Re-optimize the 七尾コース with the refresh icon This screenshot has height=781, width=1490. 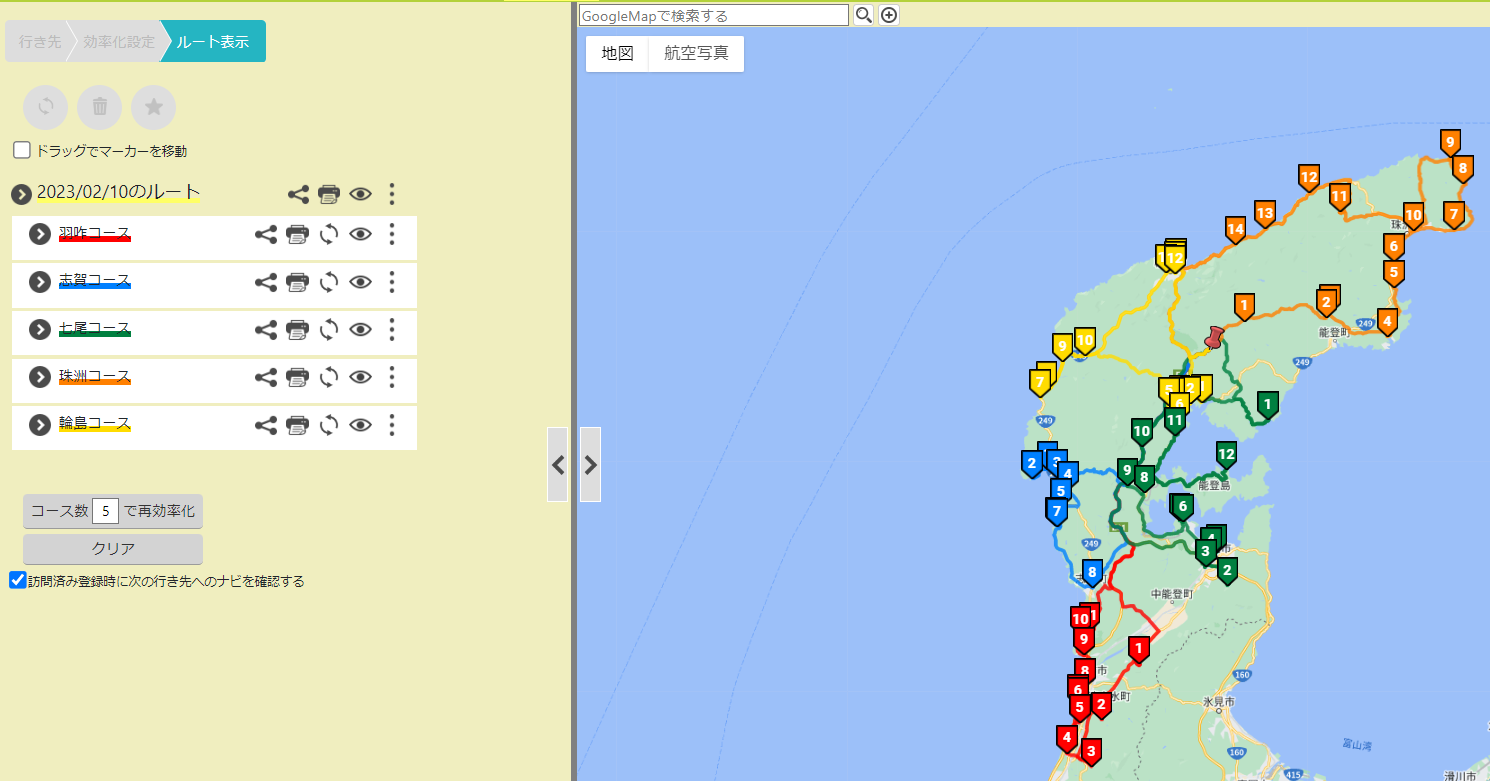coord(329,329)
